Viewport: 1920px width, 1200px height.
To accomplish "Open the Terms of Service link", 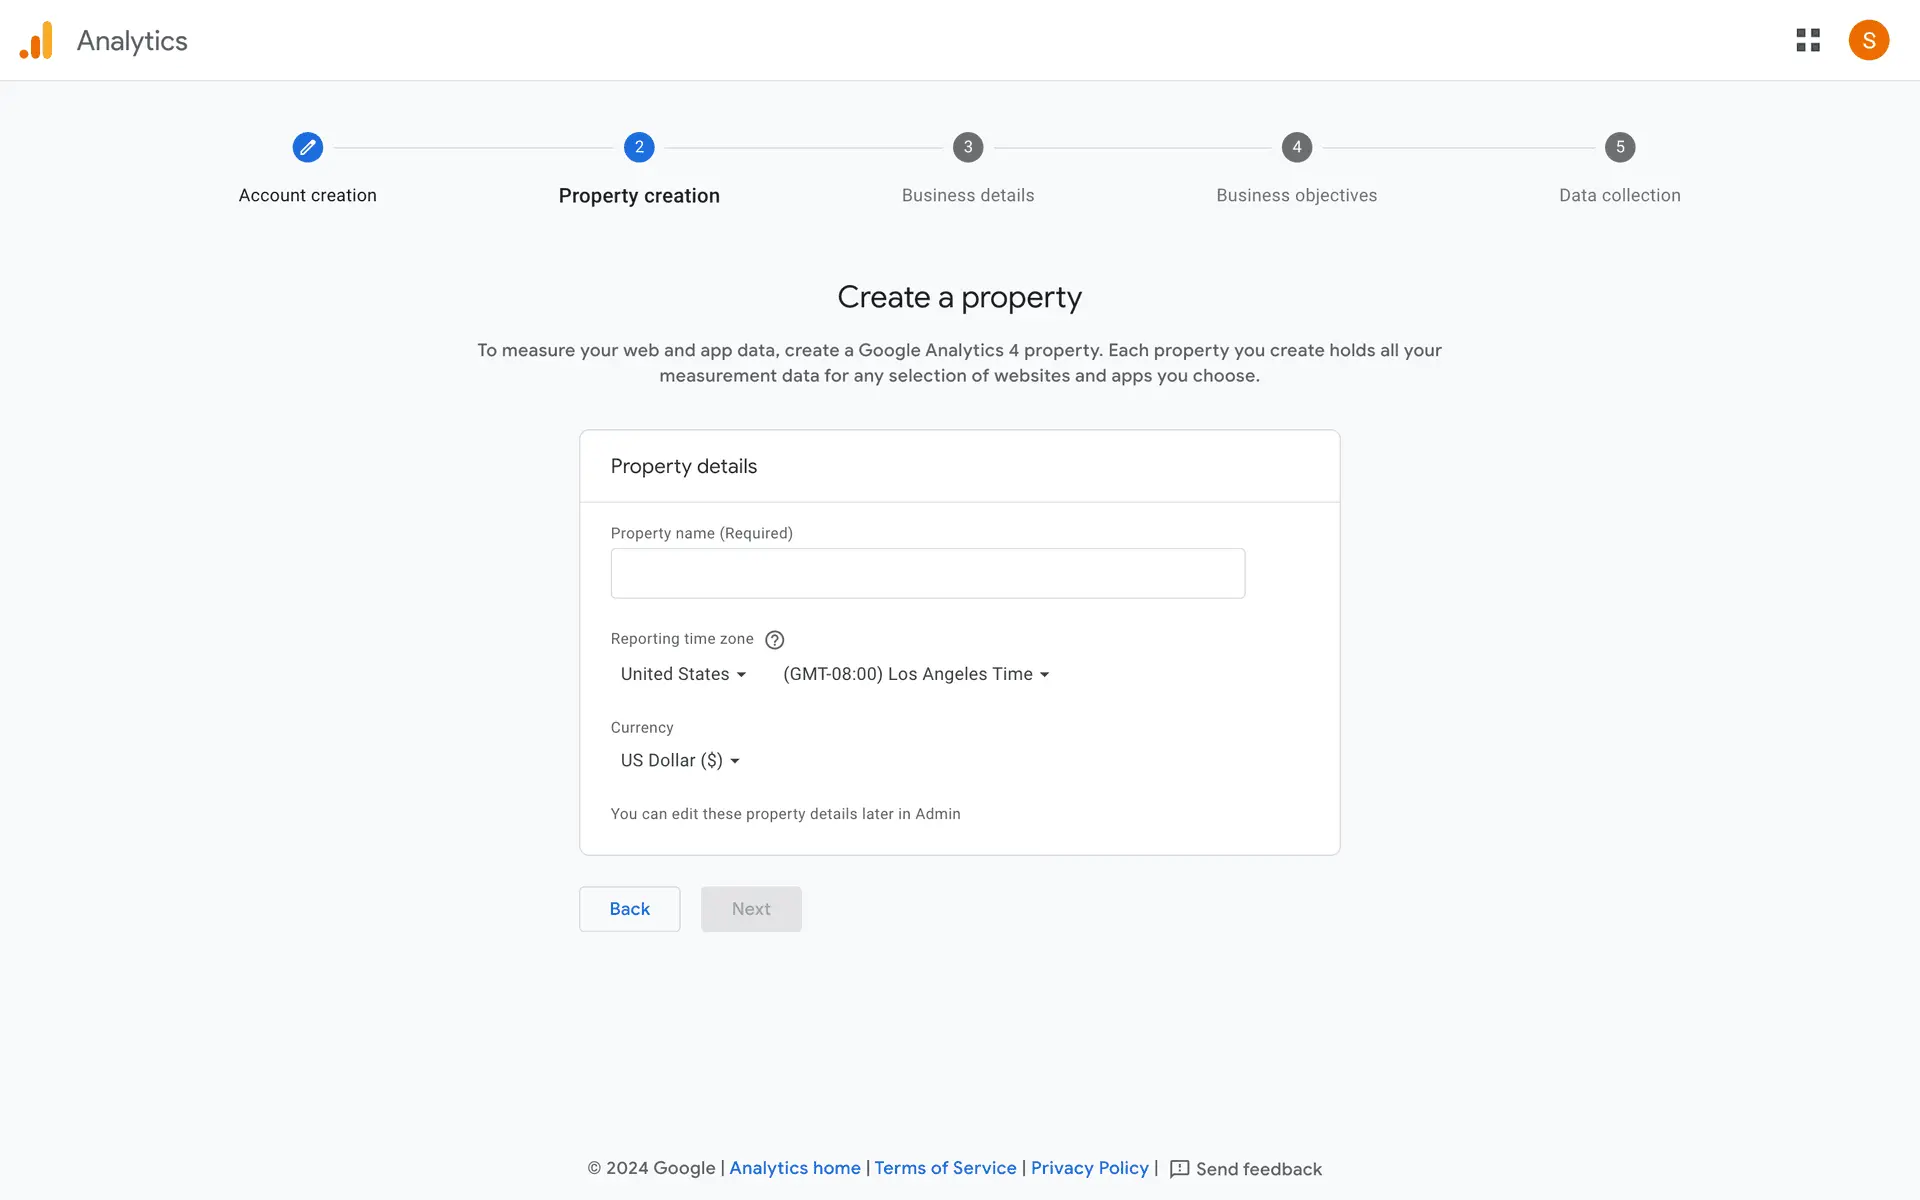I will tap(945, 1168).
